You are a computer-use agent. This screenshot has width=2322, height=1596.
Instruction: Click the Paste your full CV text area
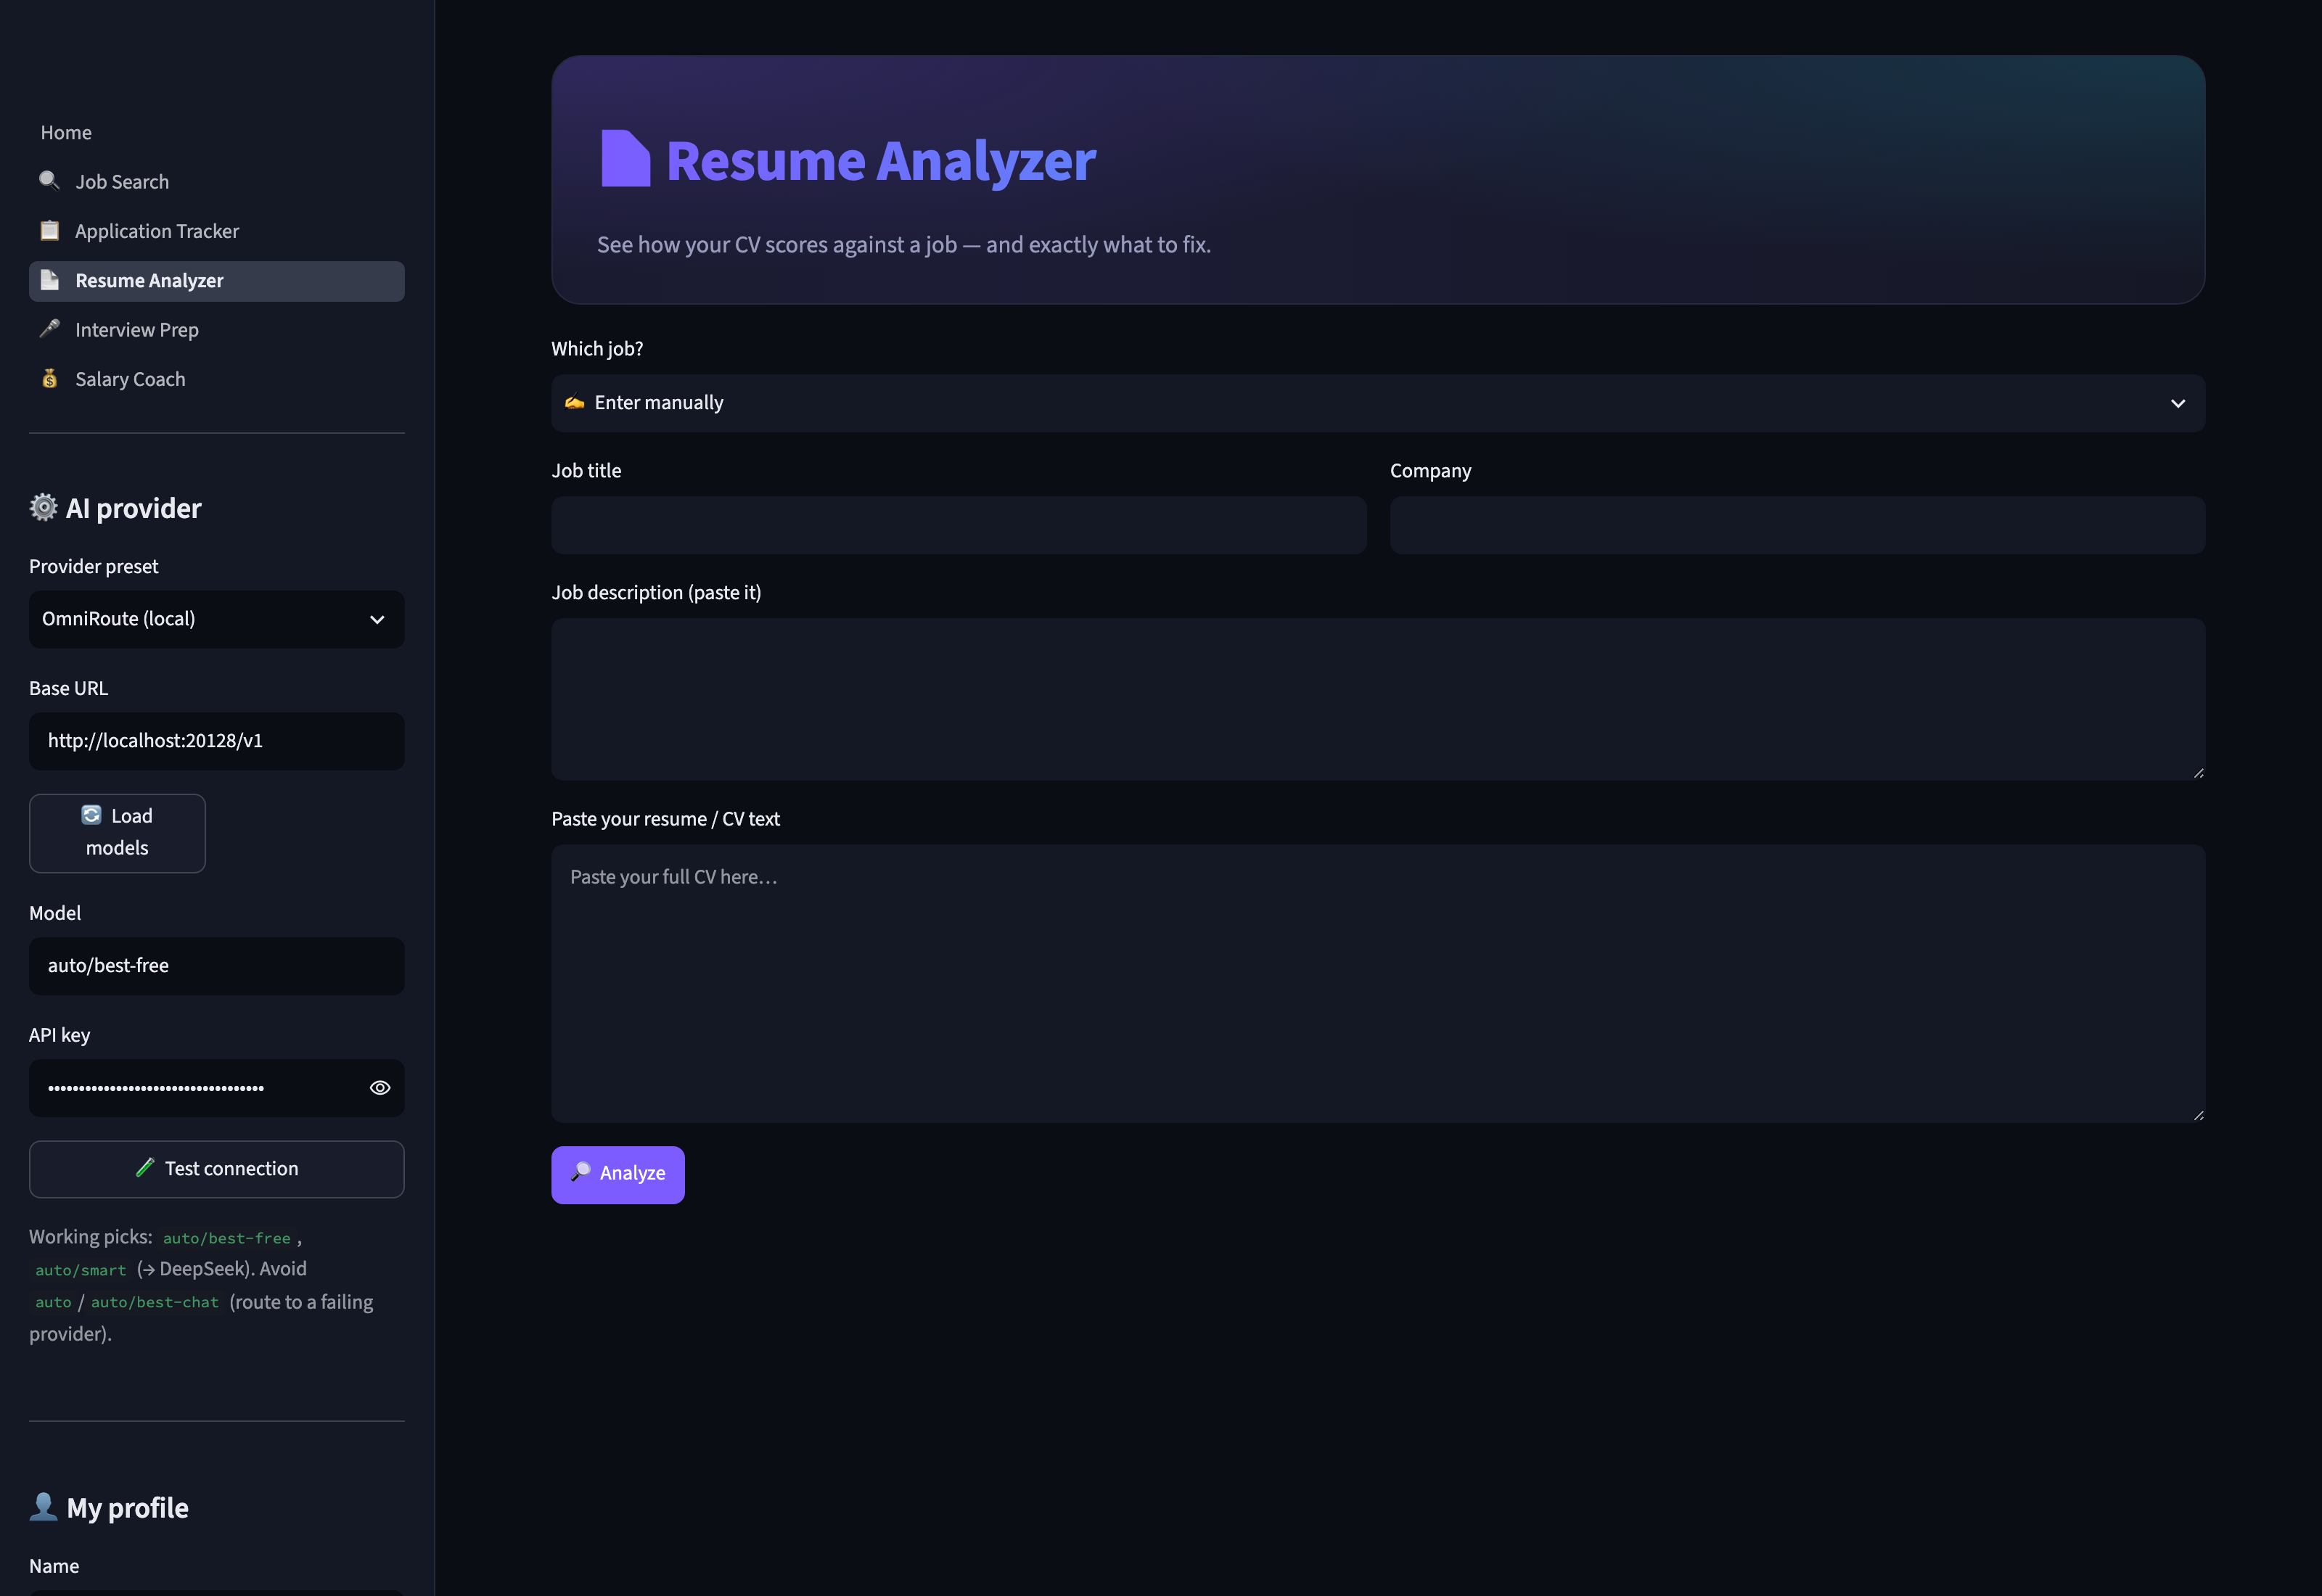pyautogui.click(x=1378, y=983)
